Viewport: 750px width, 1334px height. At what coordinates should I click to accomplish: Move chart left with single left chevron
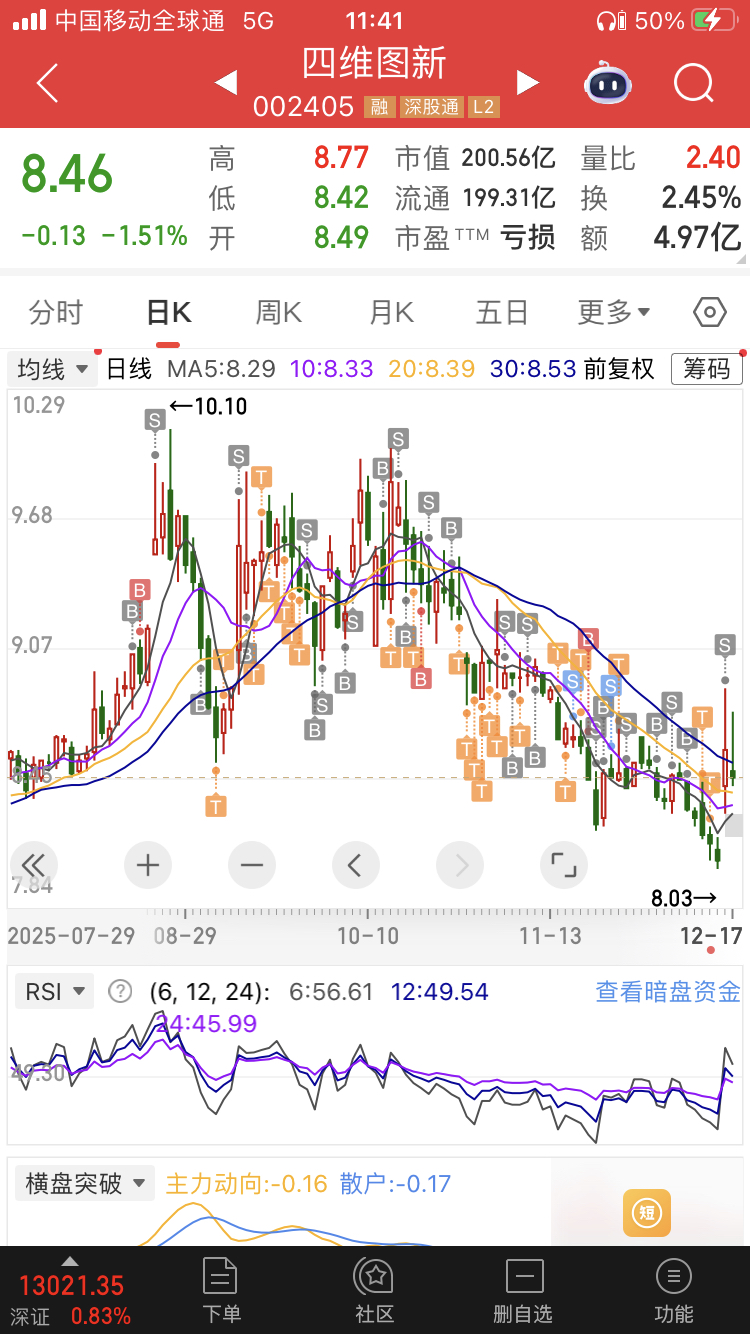coord(355,865)
